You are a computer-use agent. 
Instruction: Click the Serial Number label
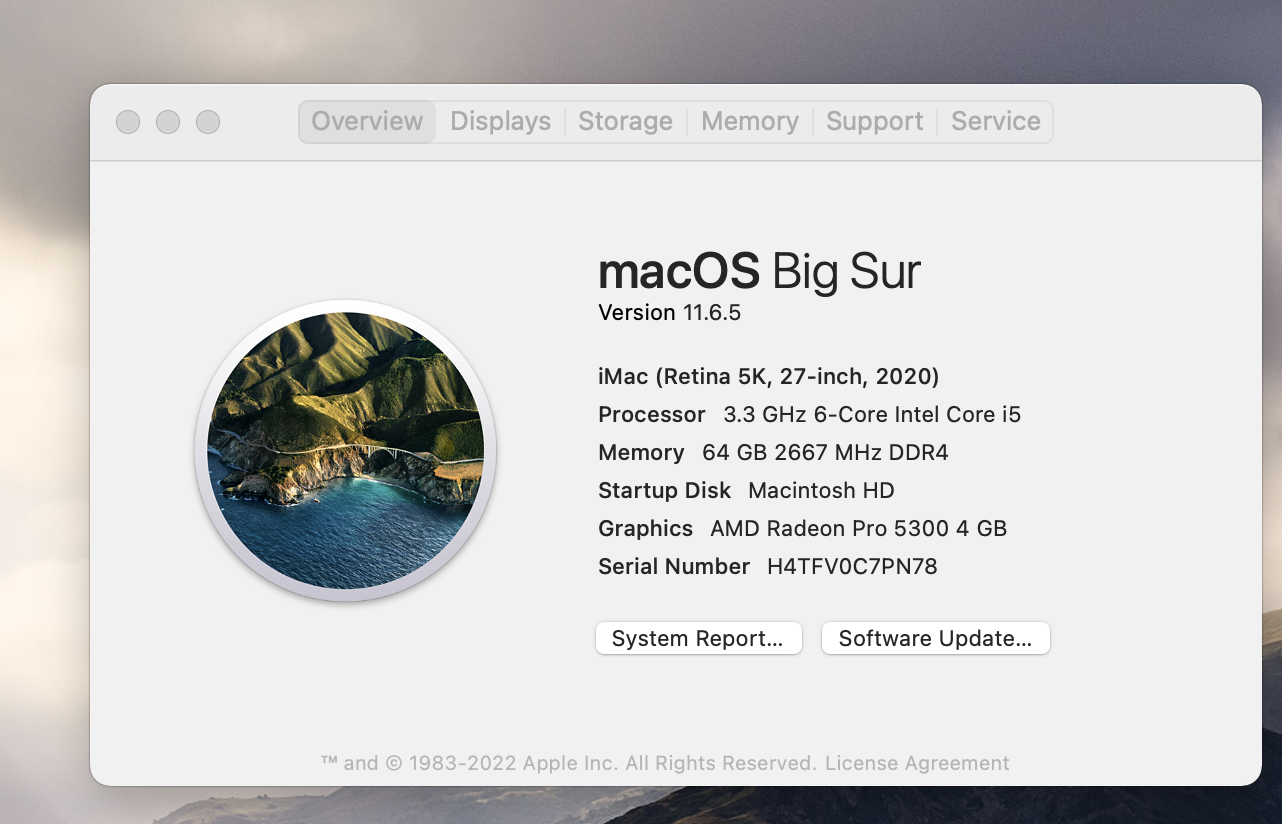pyautogui.click(x=674, y=566)
